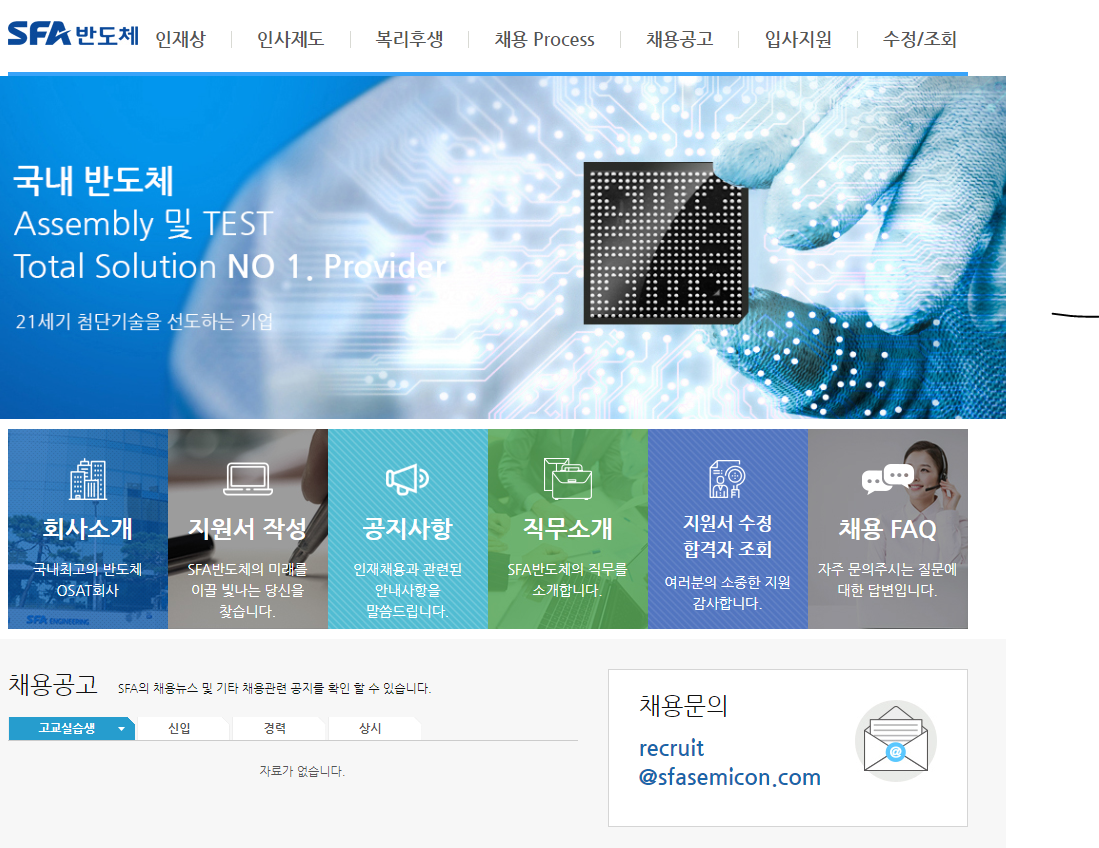Click SFA반도체의 직무를 소개합니다 text
This screenshot has width=1099, height=848.
(568, 580)
